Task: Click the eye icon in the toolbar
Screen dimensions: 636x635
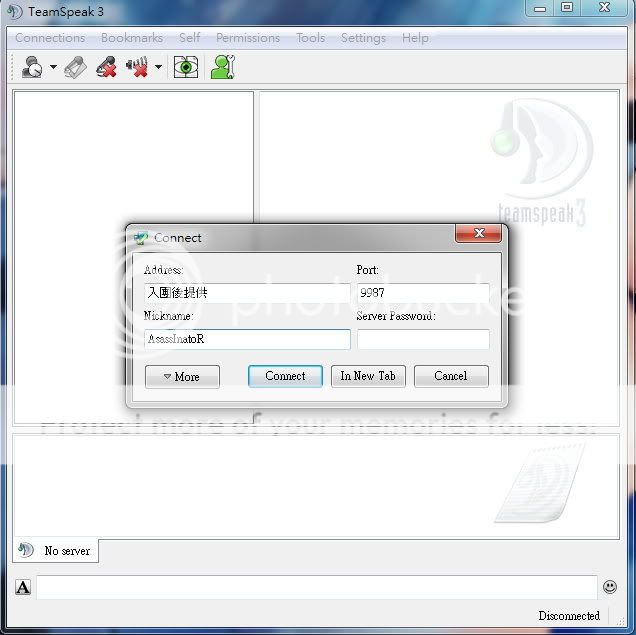Action: click(186, 68)
